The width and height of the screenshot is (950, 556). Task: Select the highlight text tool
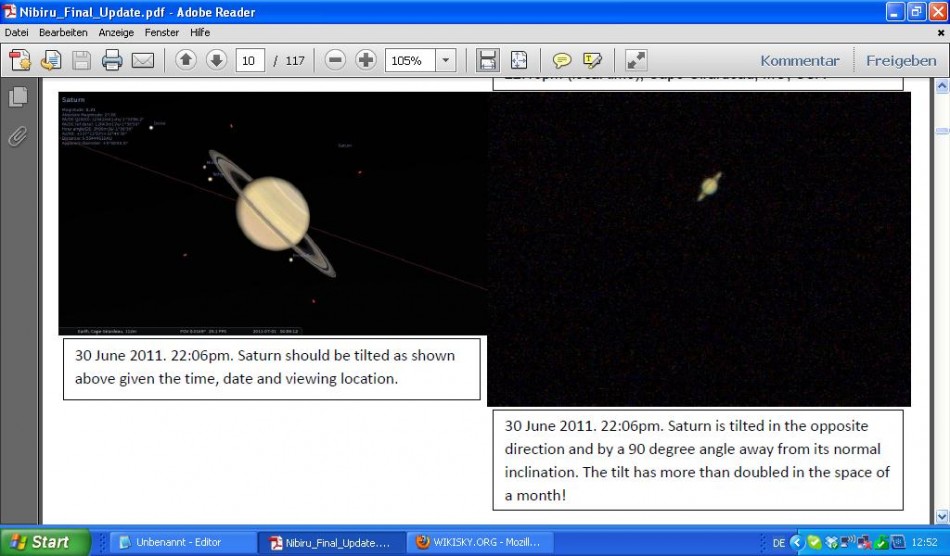tap(592, 60)
